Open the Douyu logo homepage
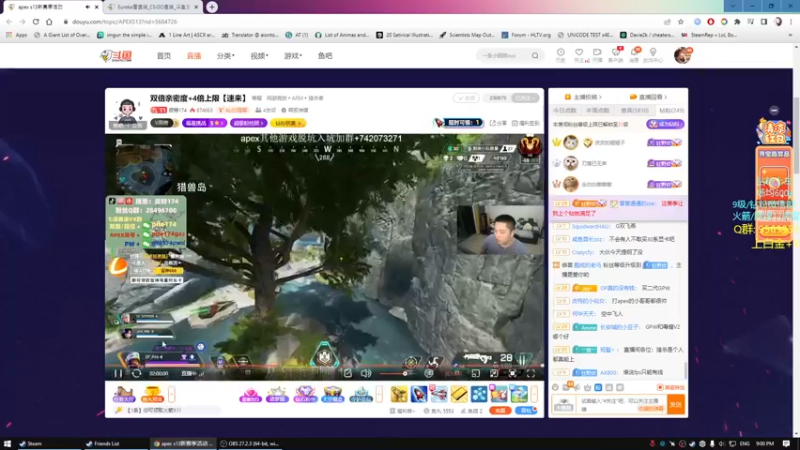The height and width of the screenshot is (450, 800). pyautogui.click(x=116, y=56)
